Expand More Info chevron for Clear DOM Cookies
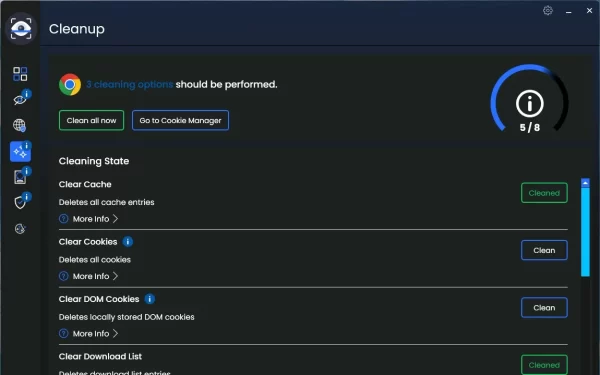The image size is (600, 375). [115, 333]
